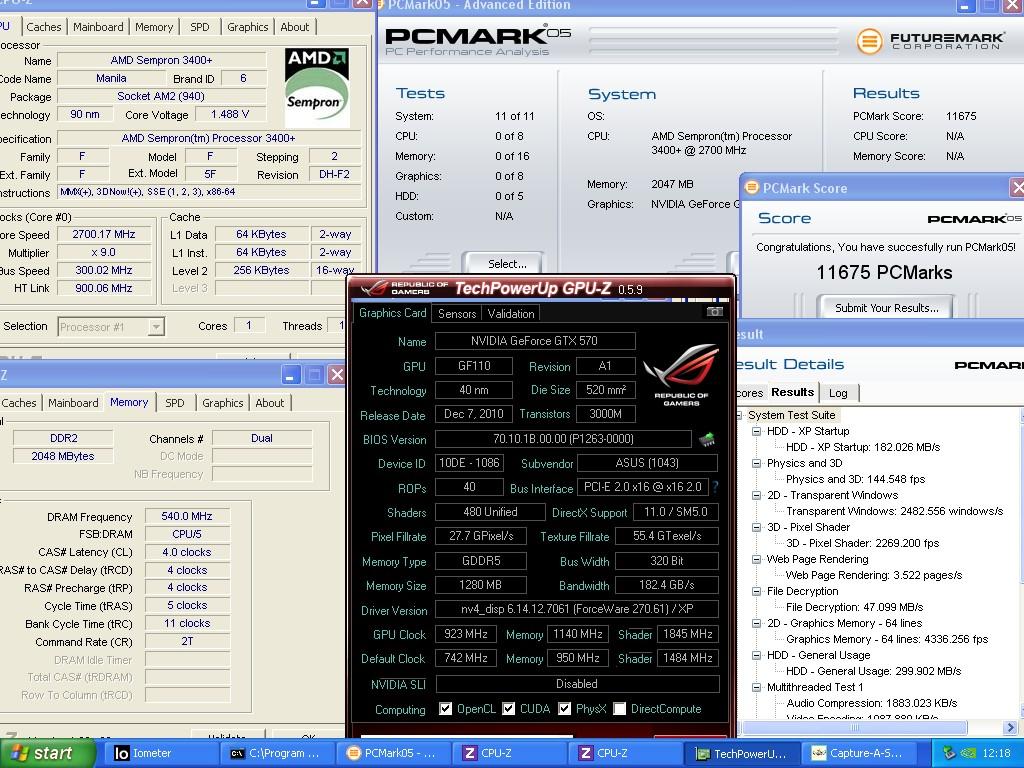1024x768 pixels.
Task: Click the DRAM Frequency 540.0 MHz value
Action: coord(187,516)
